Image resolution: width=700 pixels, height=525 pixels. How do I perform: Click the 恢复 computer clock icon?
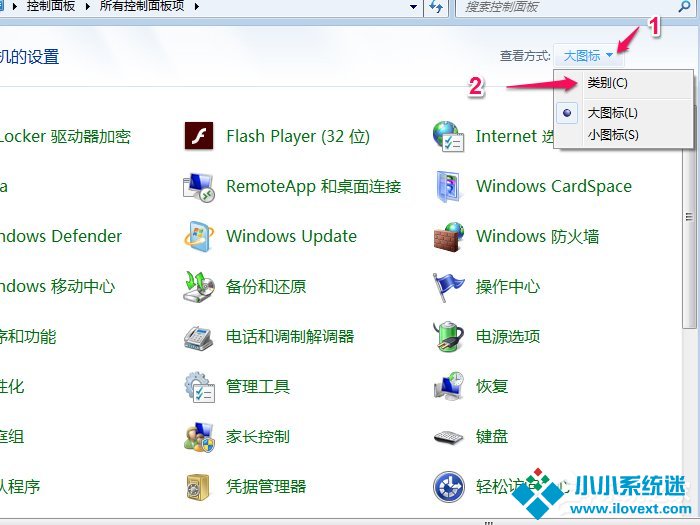tap(449, 387)
